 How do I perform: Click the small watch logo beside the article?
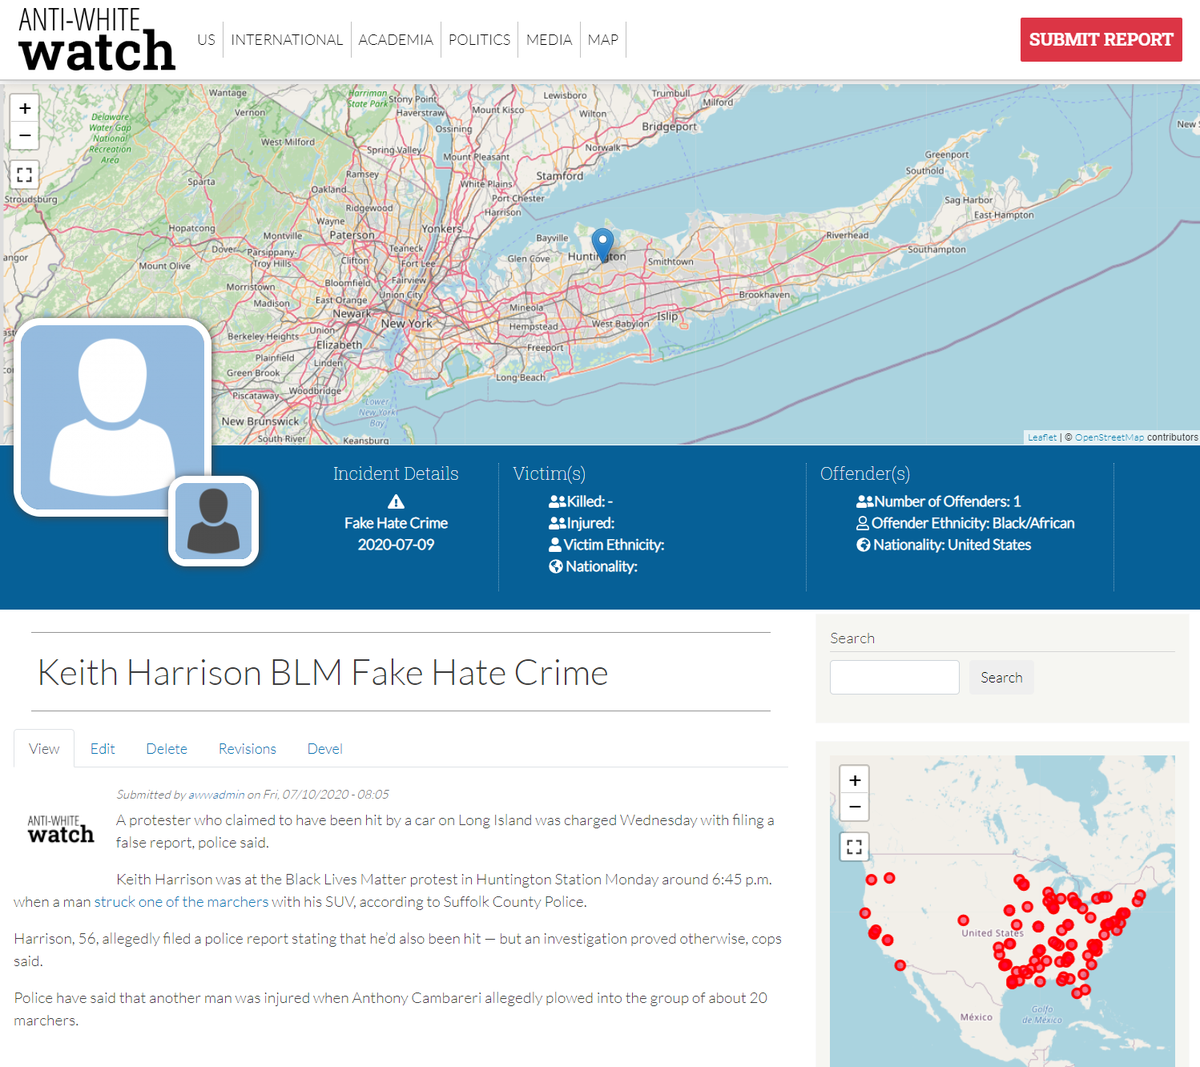point(61,829)
